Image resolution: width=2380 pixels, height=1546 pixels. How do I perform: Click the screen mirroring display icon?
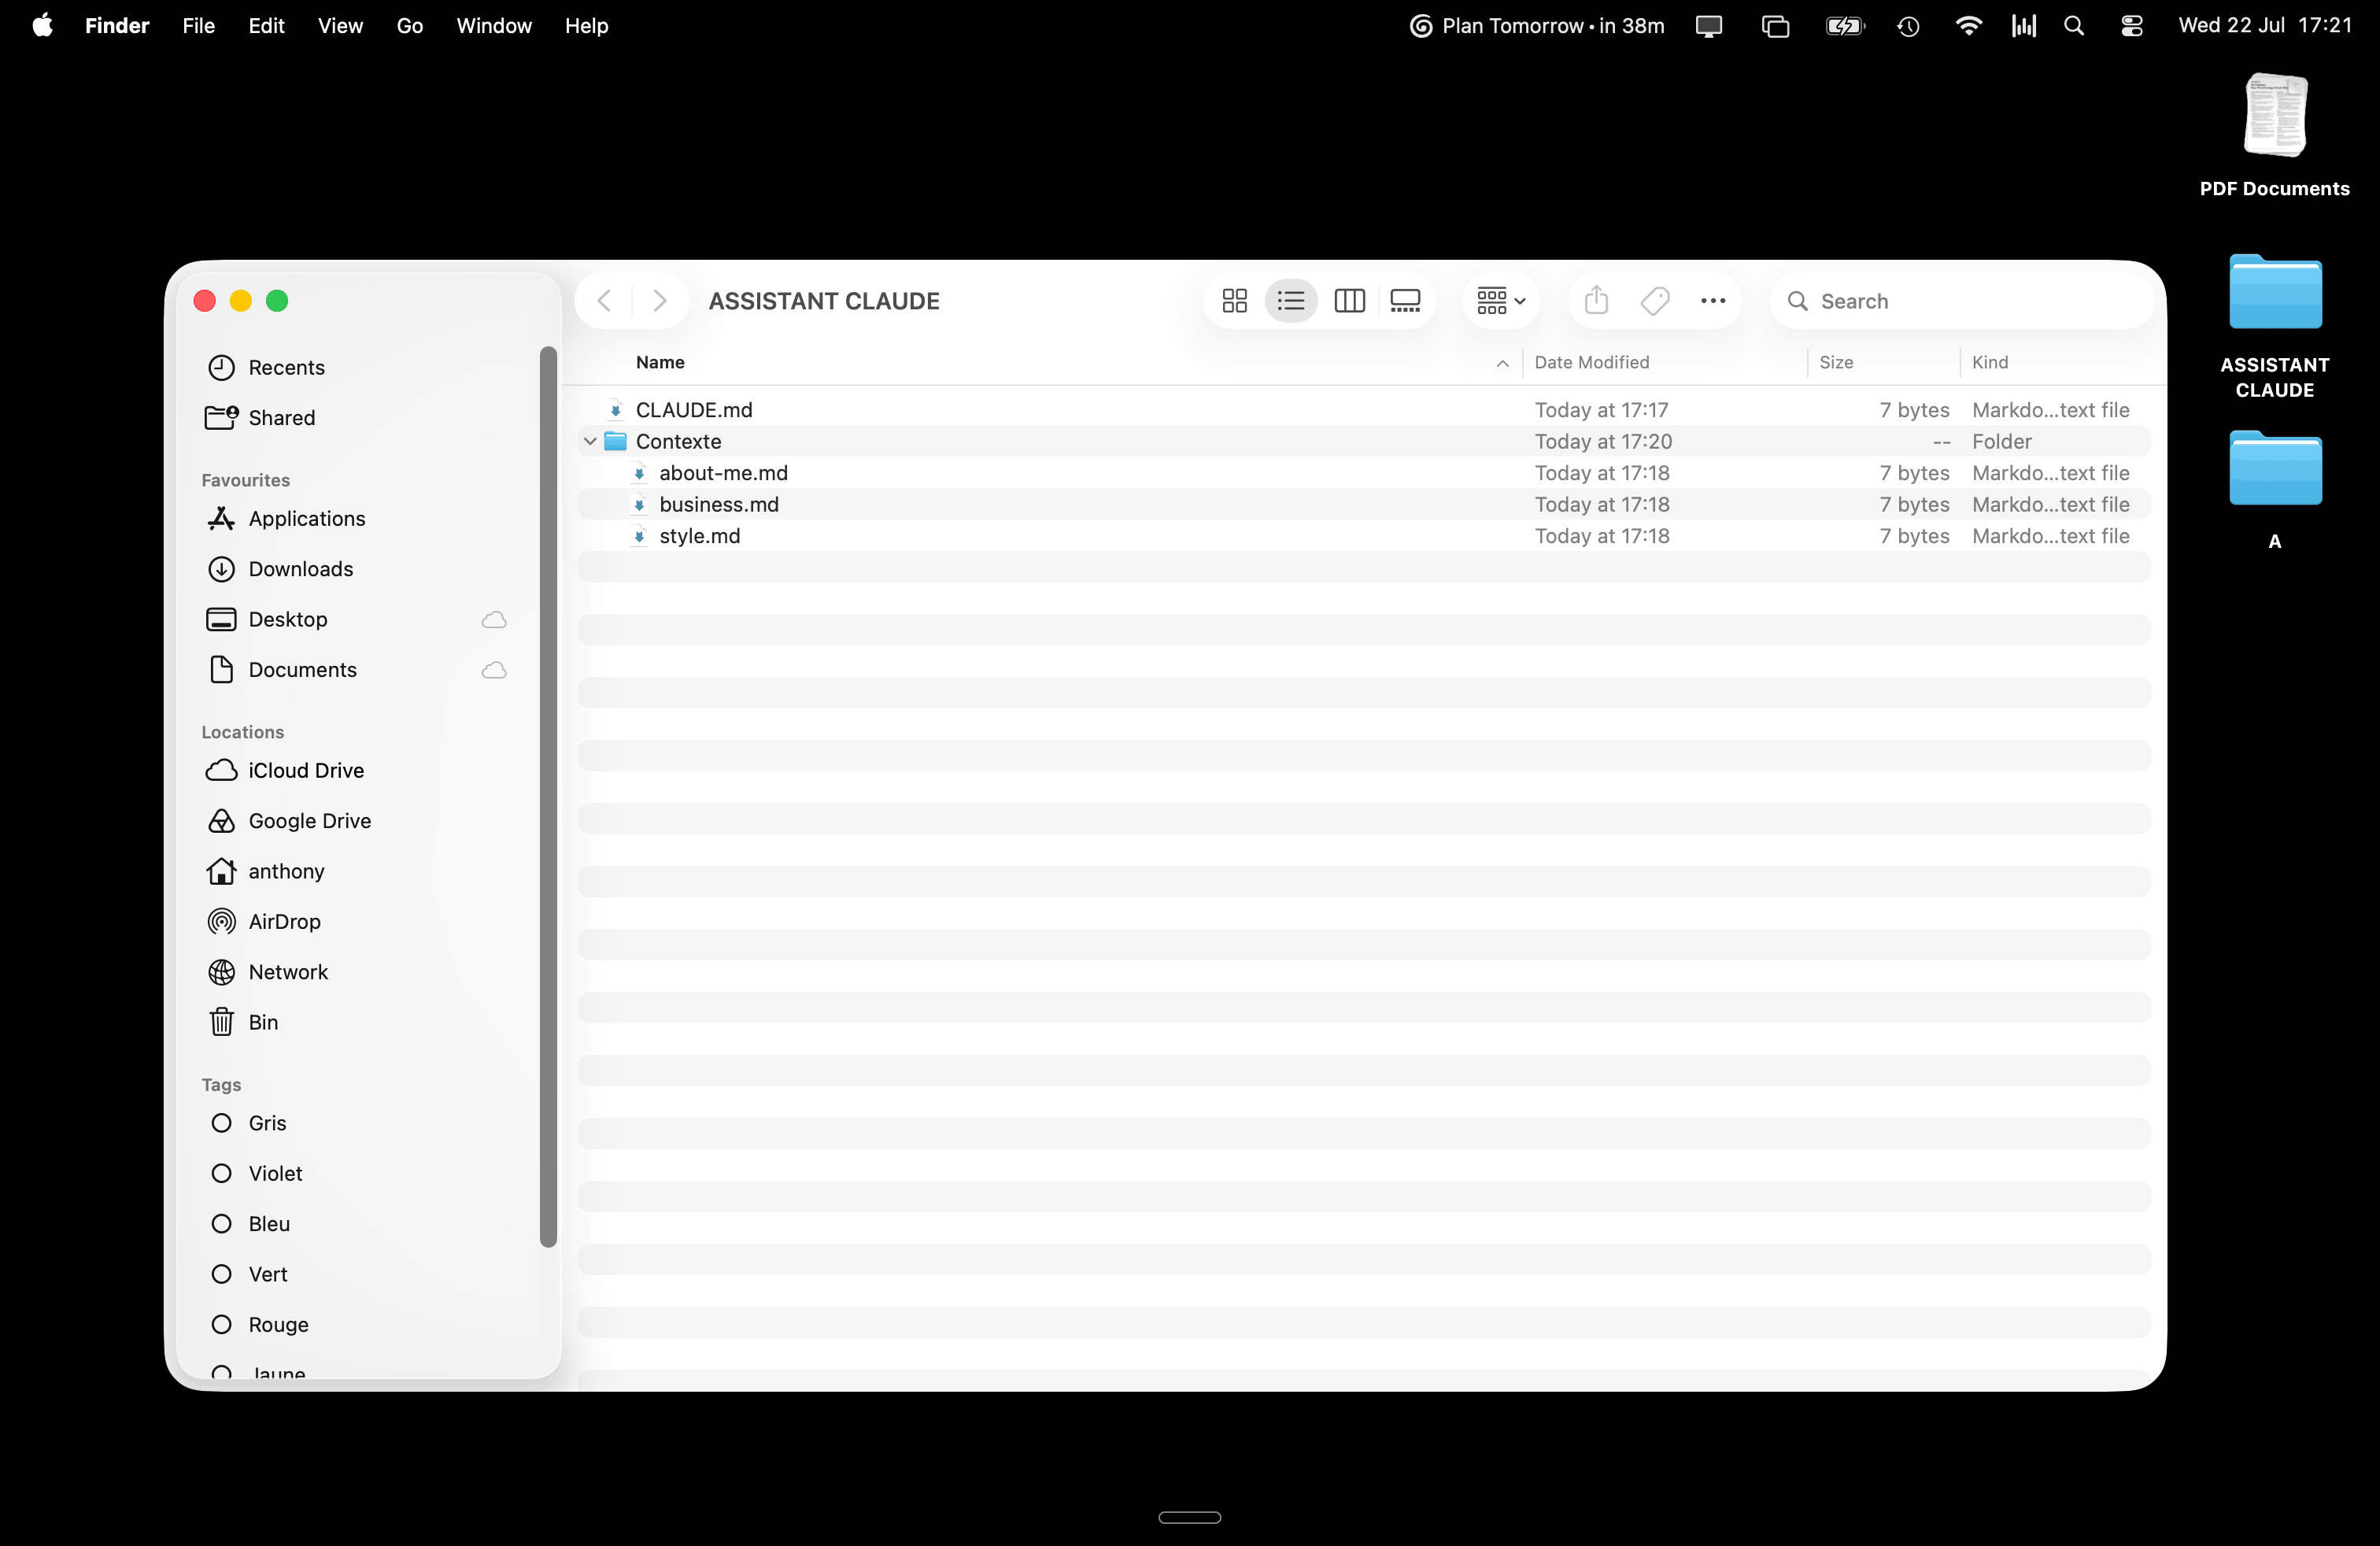tap(1709, 26)
